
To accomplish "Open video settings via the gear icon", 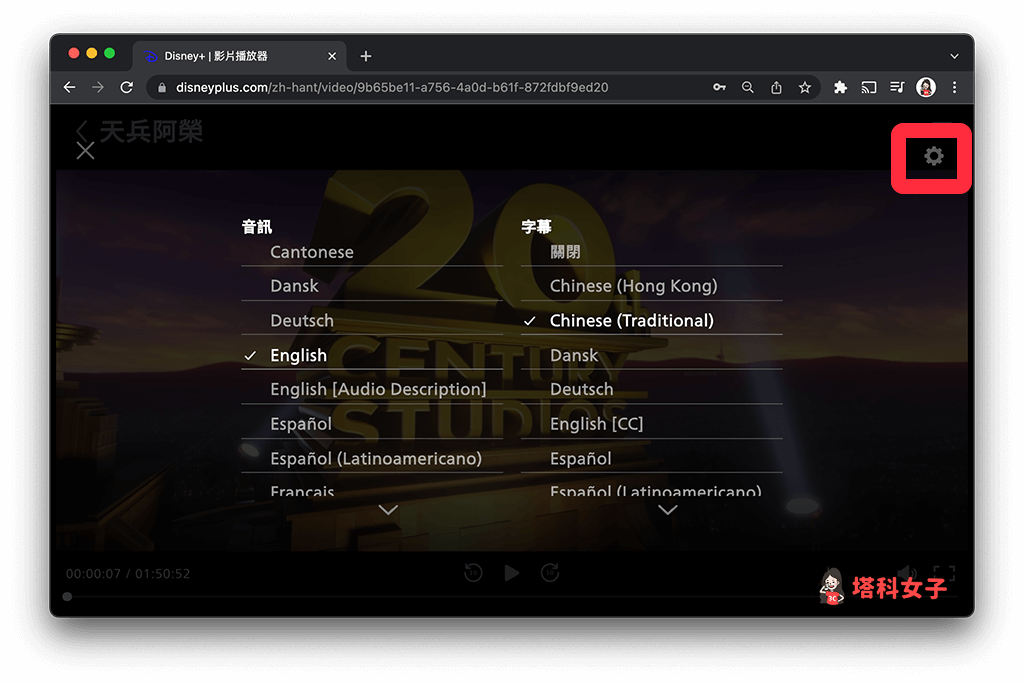I will tap(932, 157).
